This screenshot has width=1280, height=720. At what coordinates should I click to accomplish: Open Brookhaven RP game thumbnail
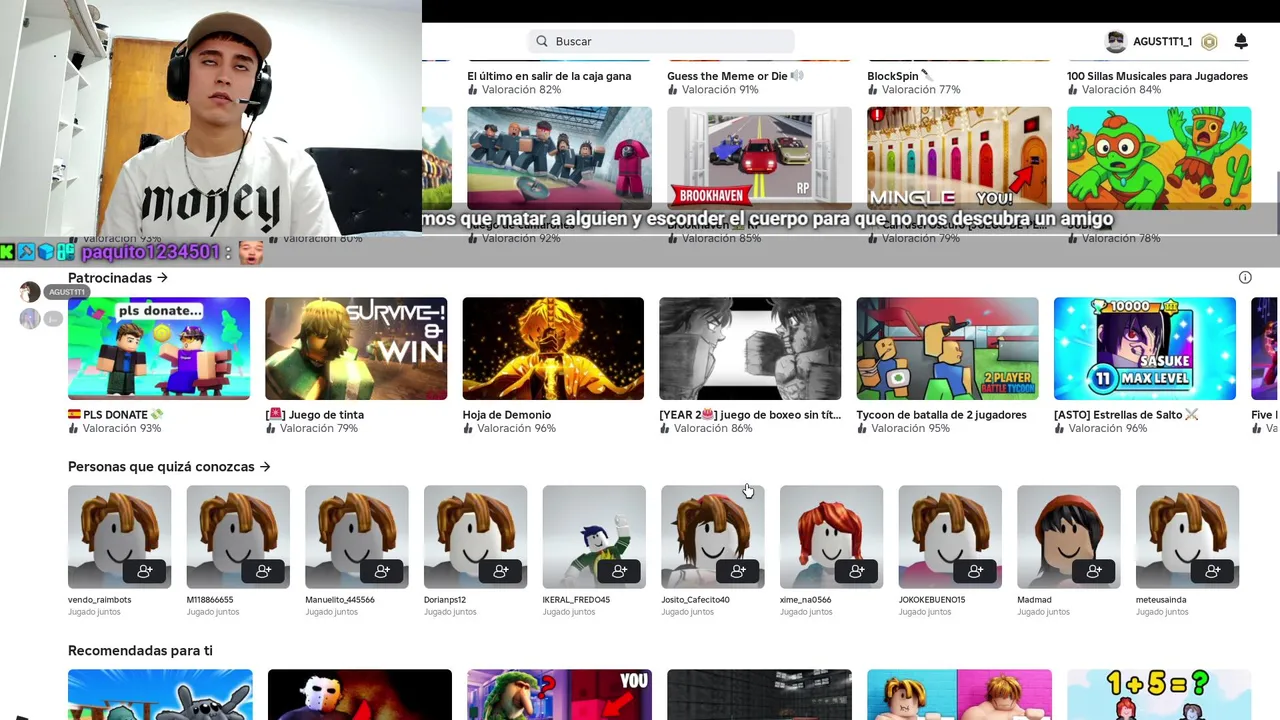tap(760, 158)
